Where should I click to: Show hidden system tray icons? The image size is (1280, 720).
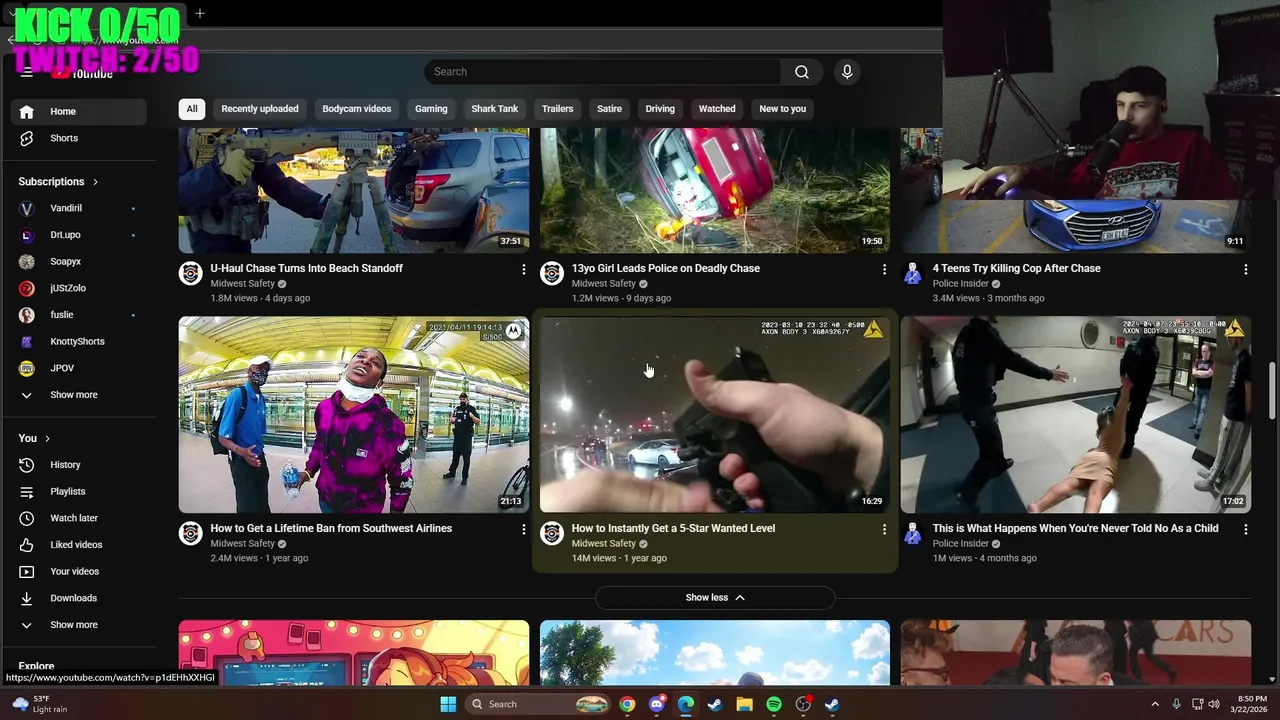(1155, 704)
